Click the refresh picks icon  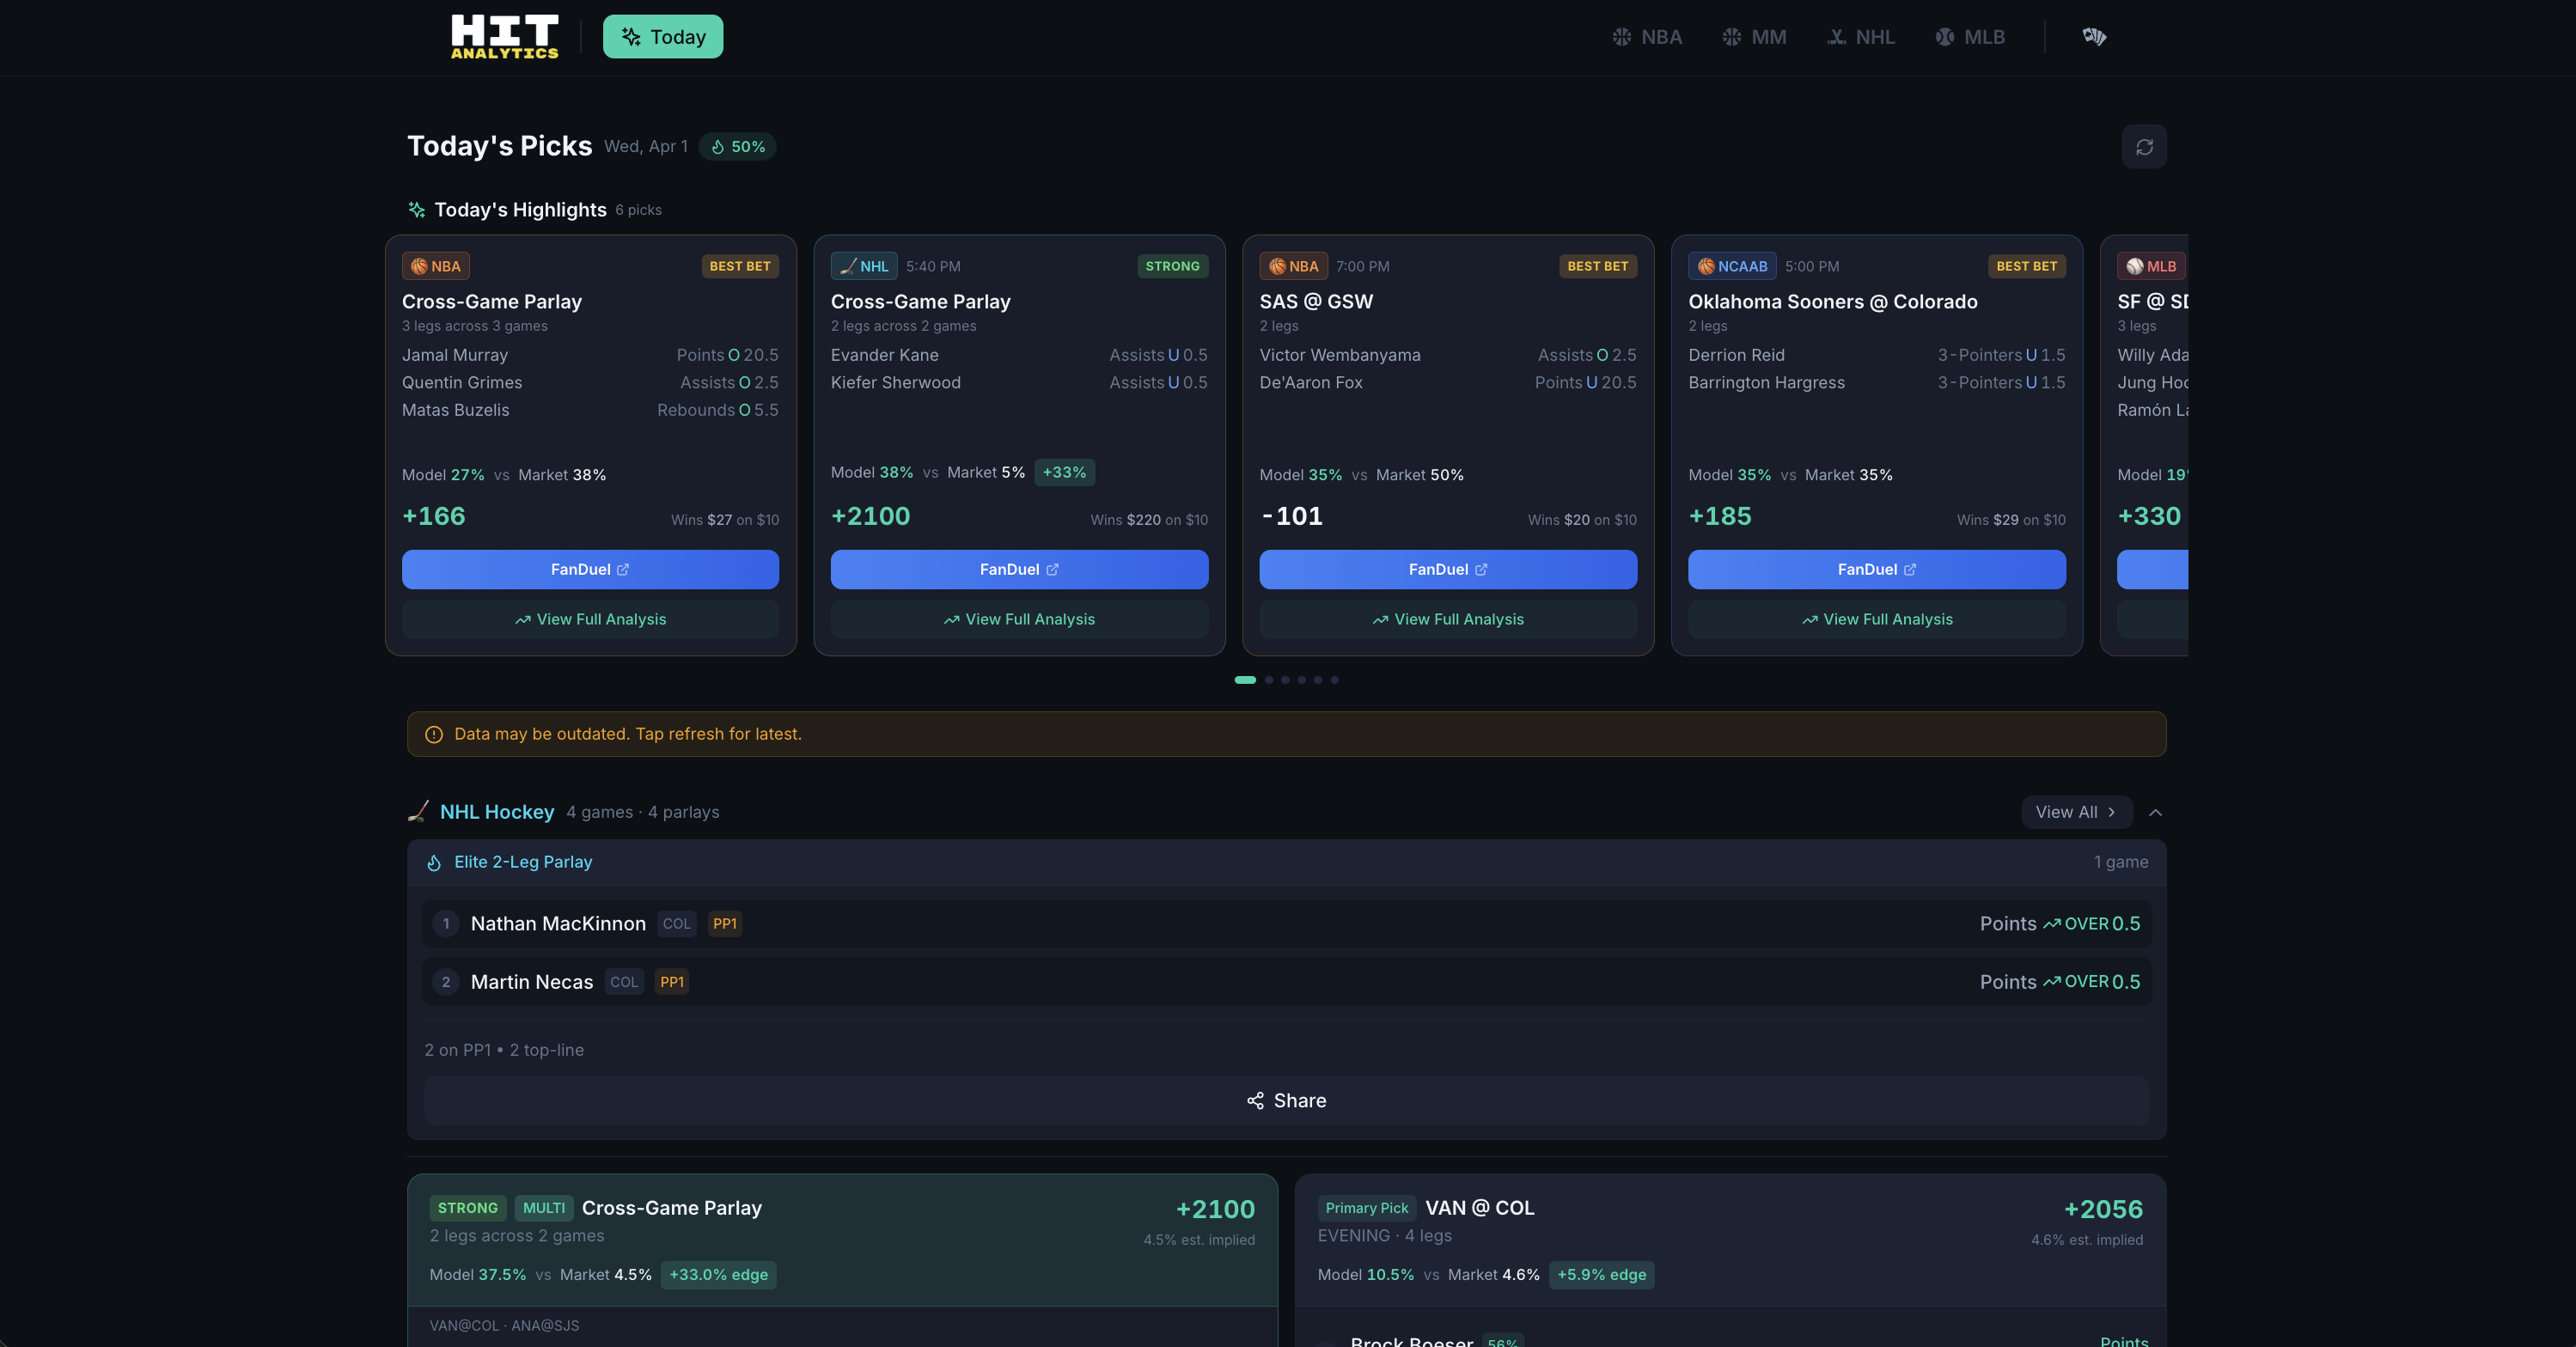point(2144,146)
